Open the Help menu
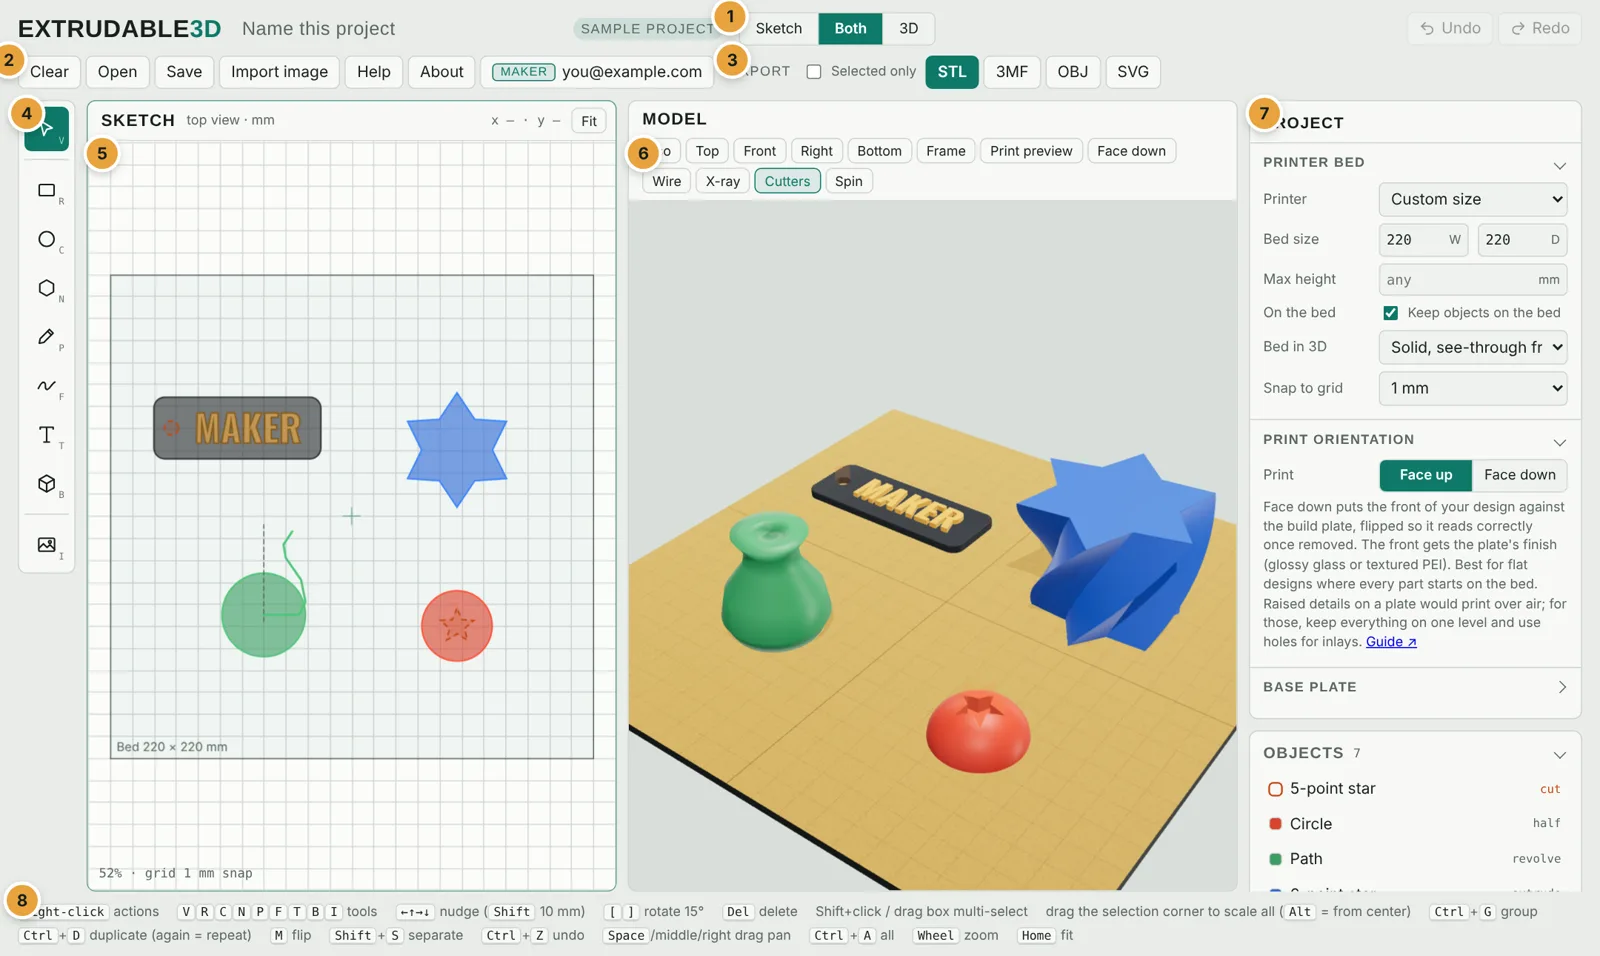 tap(373, 72)
